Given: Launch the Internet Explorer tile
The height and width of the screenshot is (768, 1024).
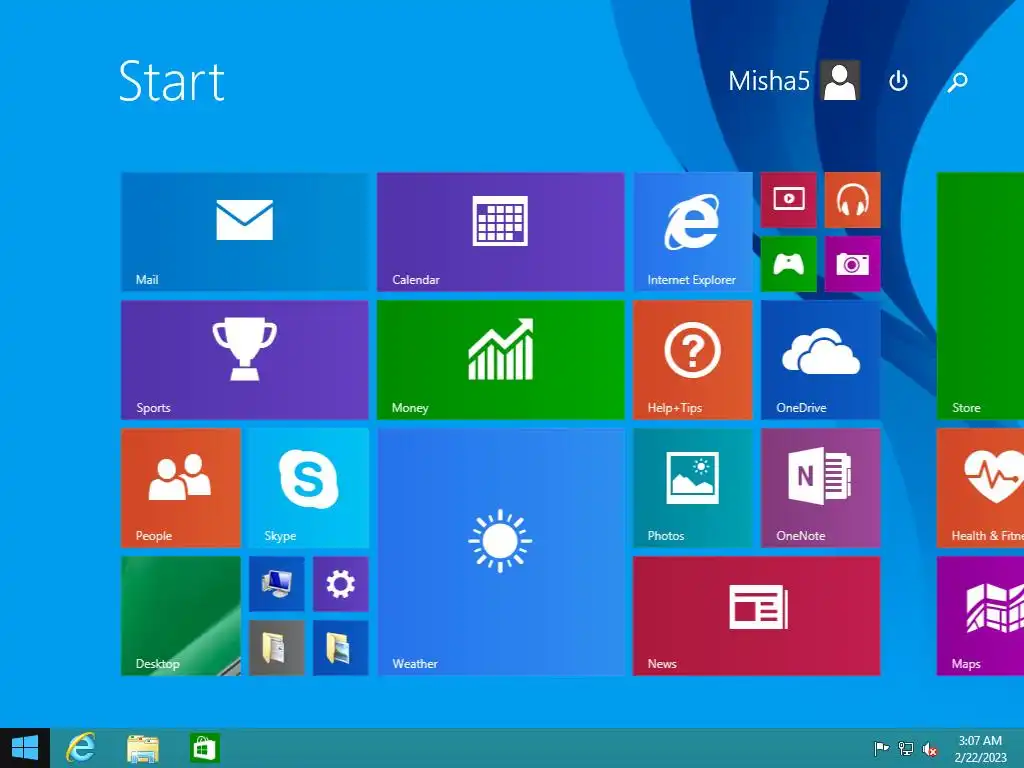Looking at the screenshot, I should tap(692, 232).
